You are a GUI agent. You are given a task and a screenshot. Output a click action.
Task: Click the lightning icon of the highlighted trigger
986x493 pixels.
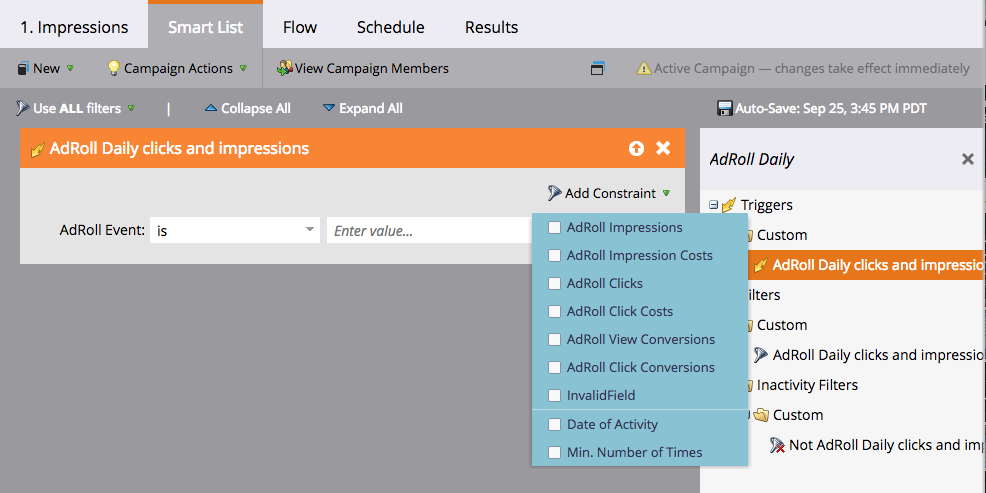pos(761,265)
